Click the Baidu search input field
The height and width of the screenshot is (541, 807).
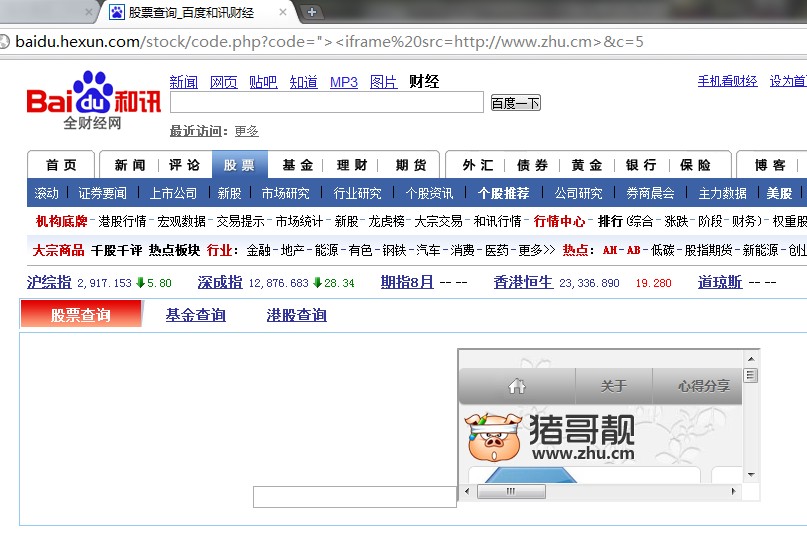327,102
